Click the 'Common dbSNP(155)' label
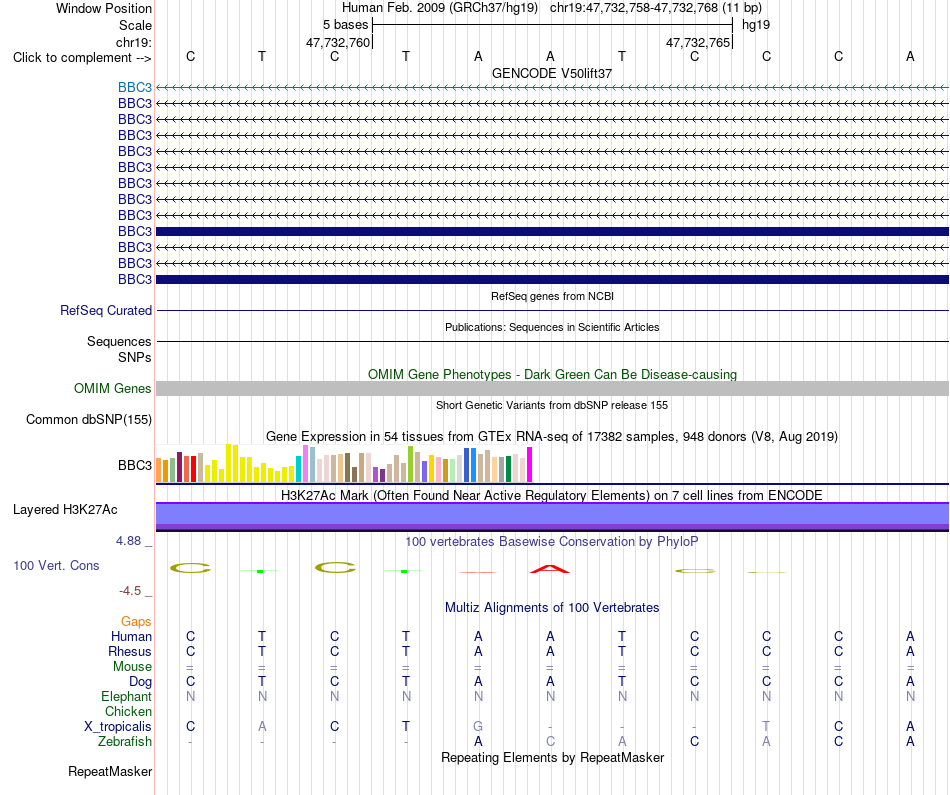 click(x=88, y=419)
